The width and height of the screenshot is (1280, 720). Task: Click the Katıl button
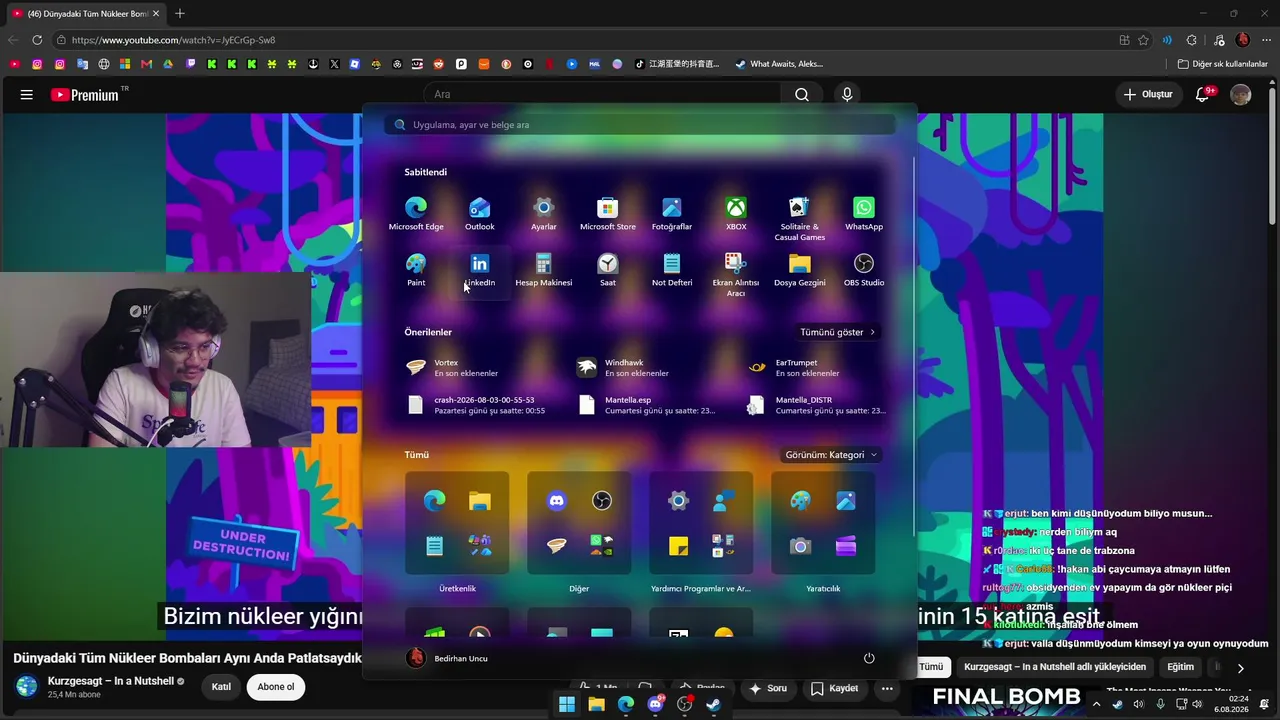[221, 687]
